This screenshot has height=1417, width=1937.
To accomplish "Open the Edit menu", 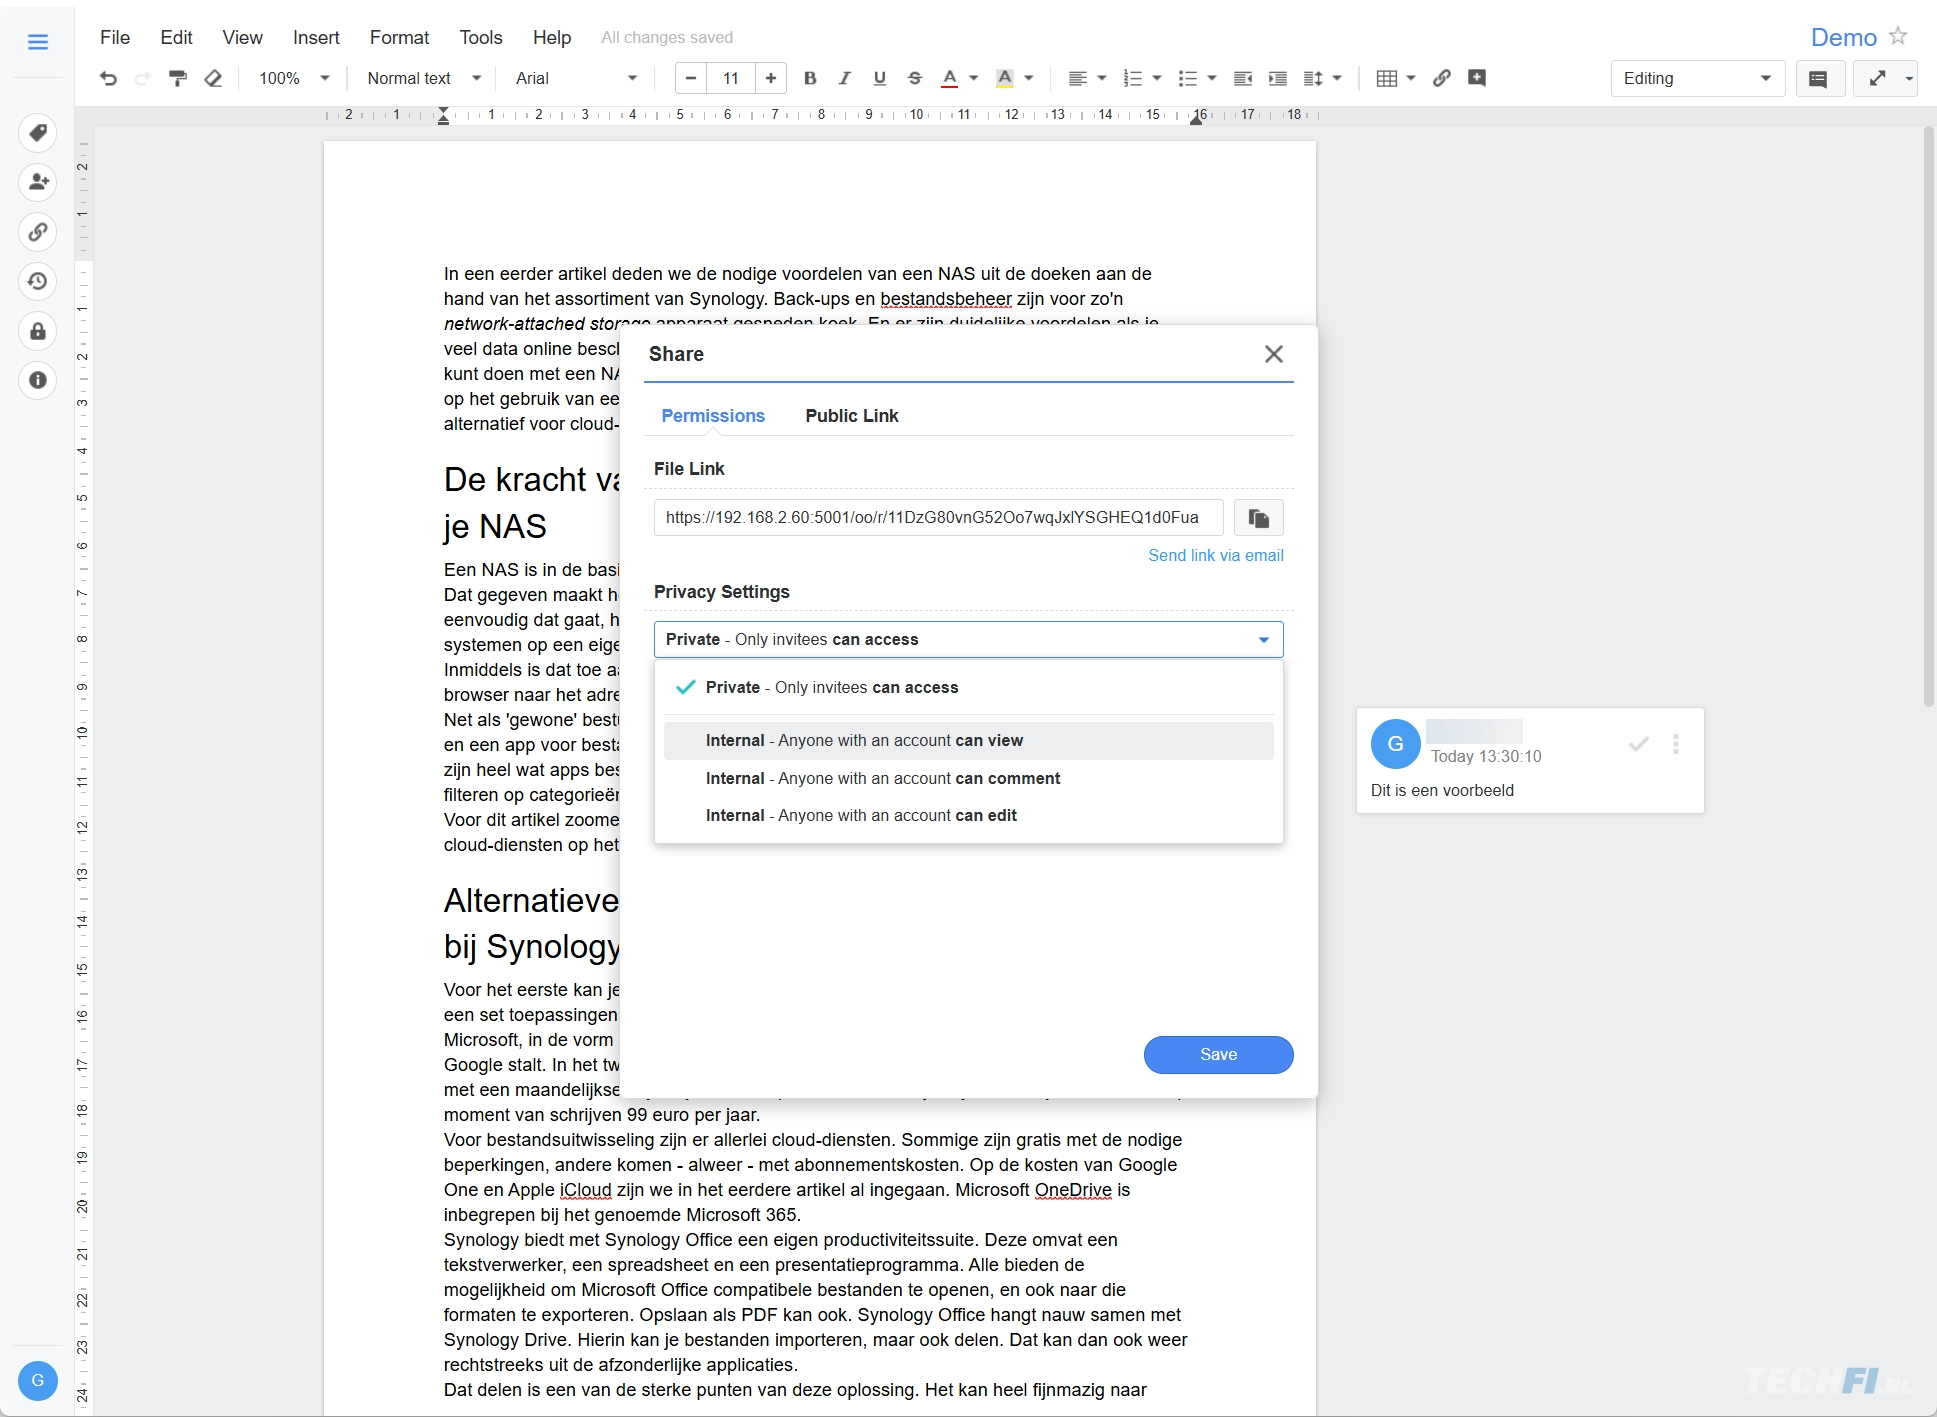I will pos(176,37).
